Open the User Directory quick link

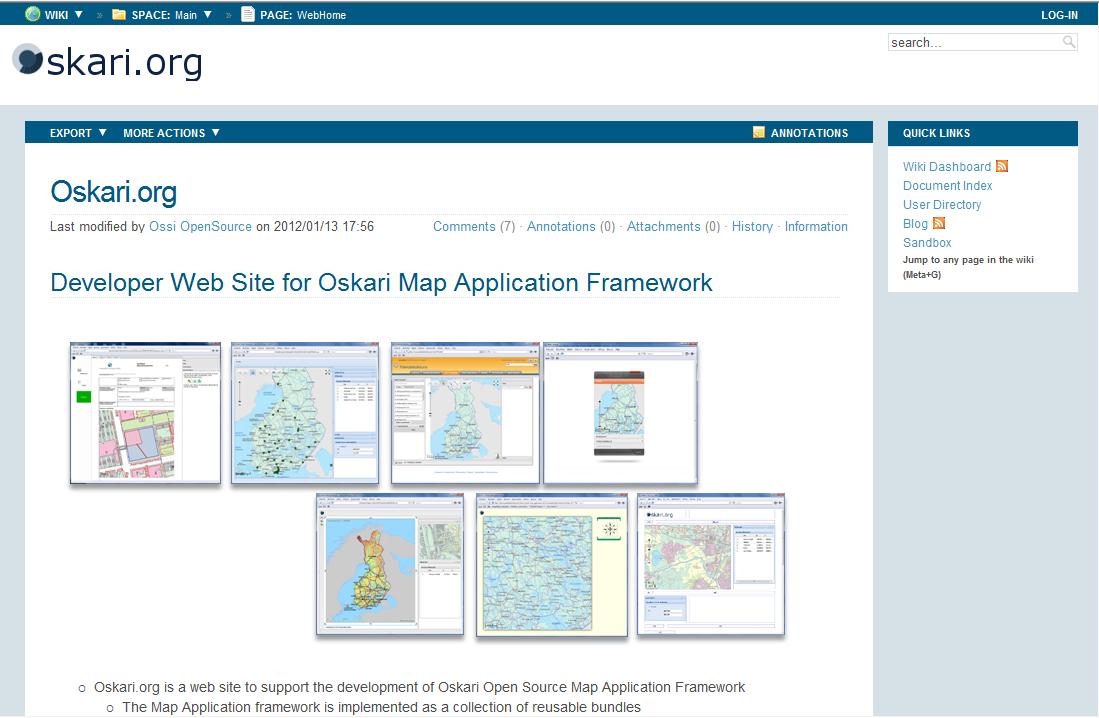(941, 204)
